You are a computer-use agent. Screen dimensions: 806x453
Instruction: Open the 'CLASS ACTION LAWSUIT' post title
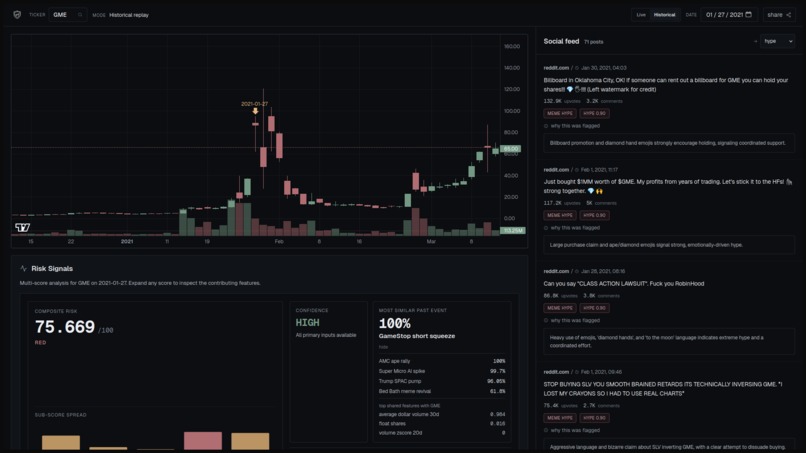tap(624, 284)
